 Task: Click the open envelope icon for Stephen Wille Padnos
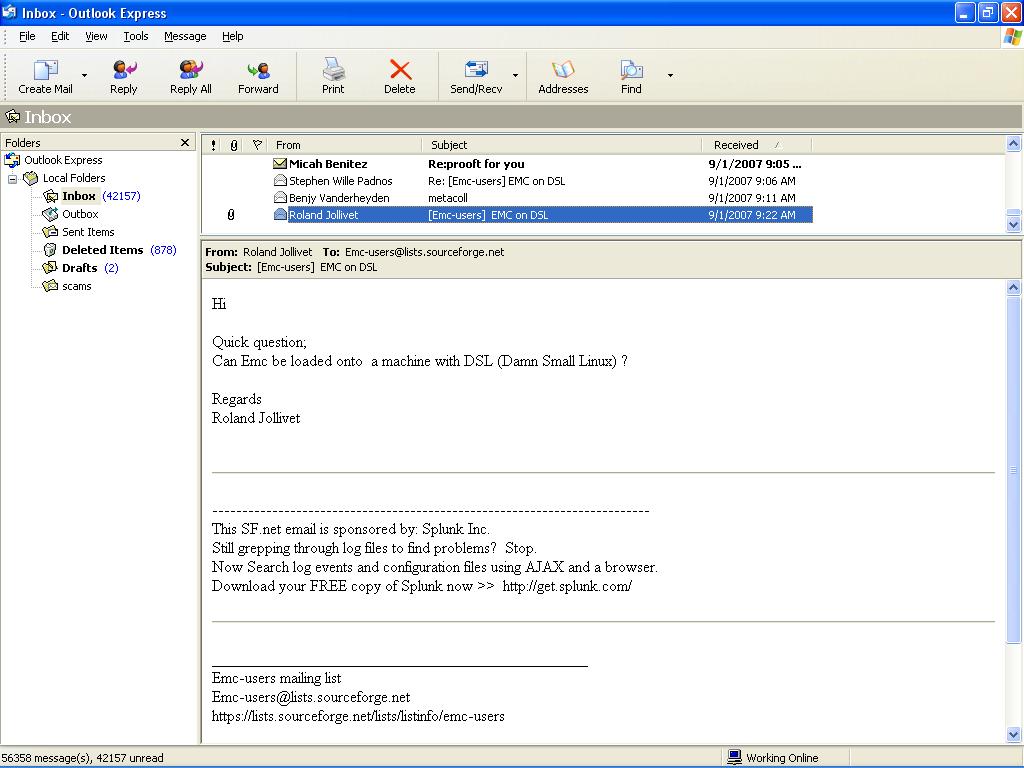tap(280, 180)
